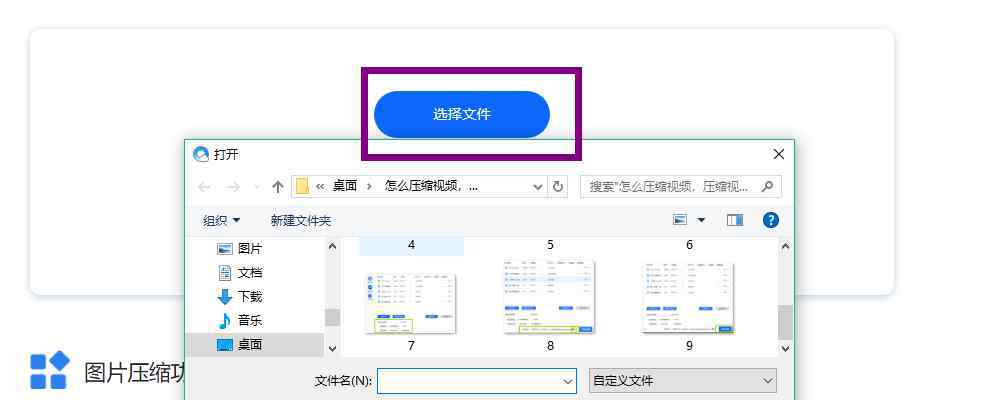Click the folder icon in address bar
986x400 pixels.
[x=302, y=186]
